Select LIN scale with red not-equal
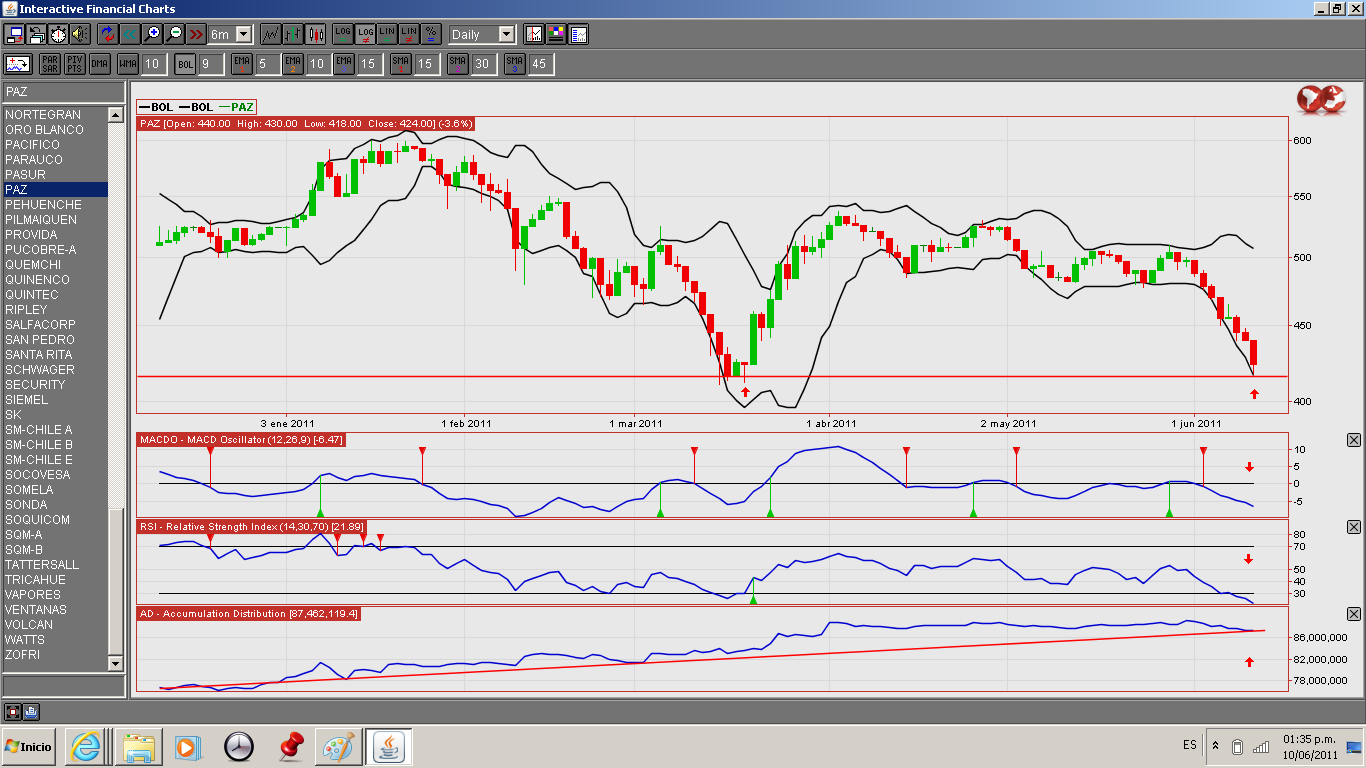Image resolution: width=1366 pixels, height=768 pixels. 409,34
